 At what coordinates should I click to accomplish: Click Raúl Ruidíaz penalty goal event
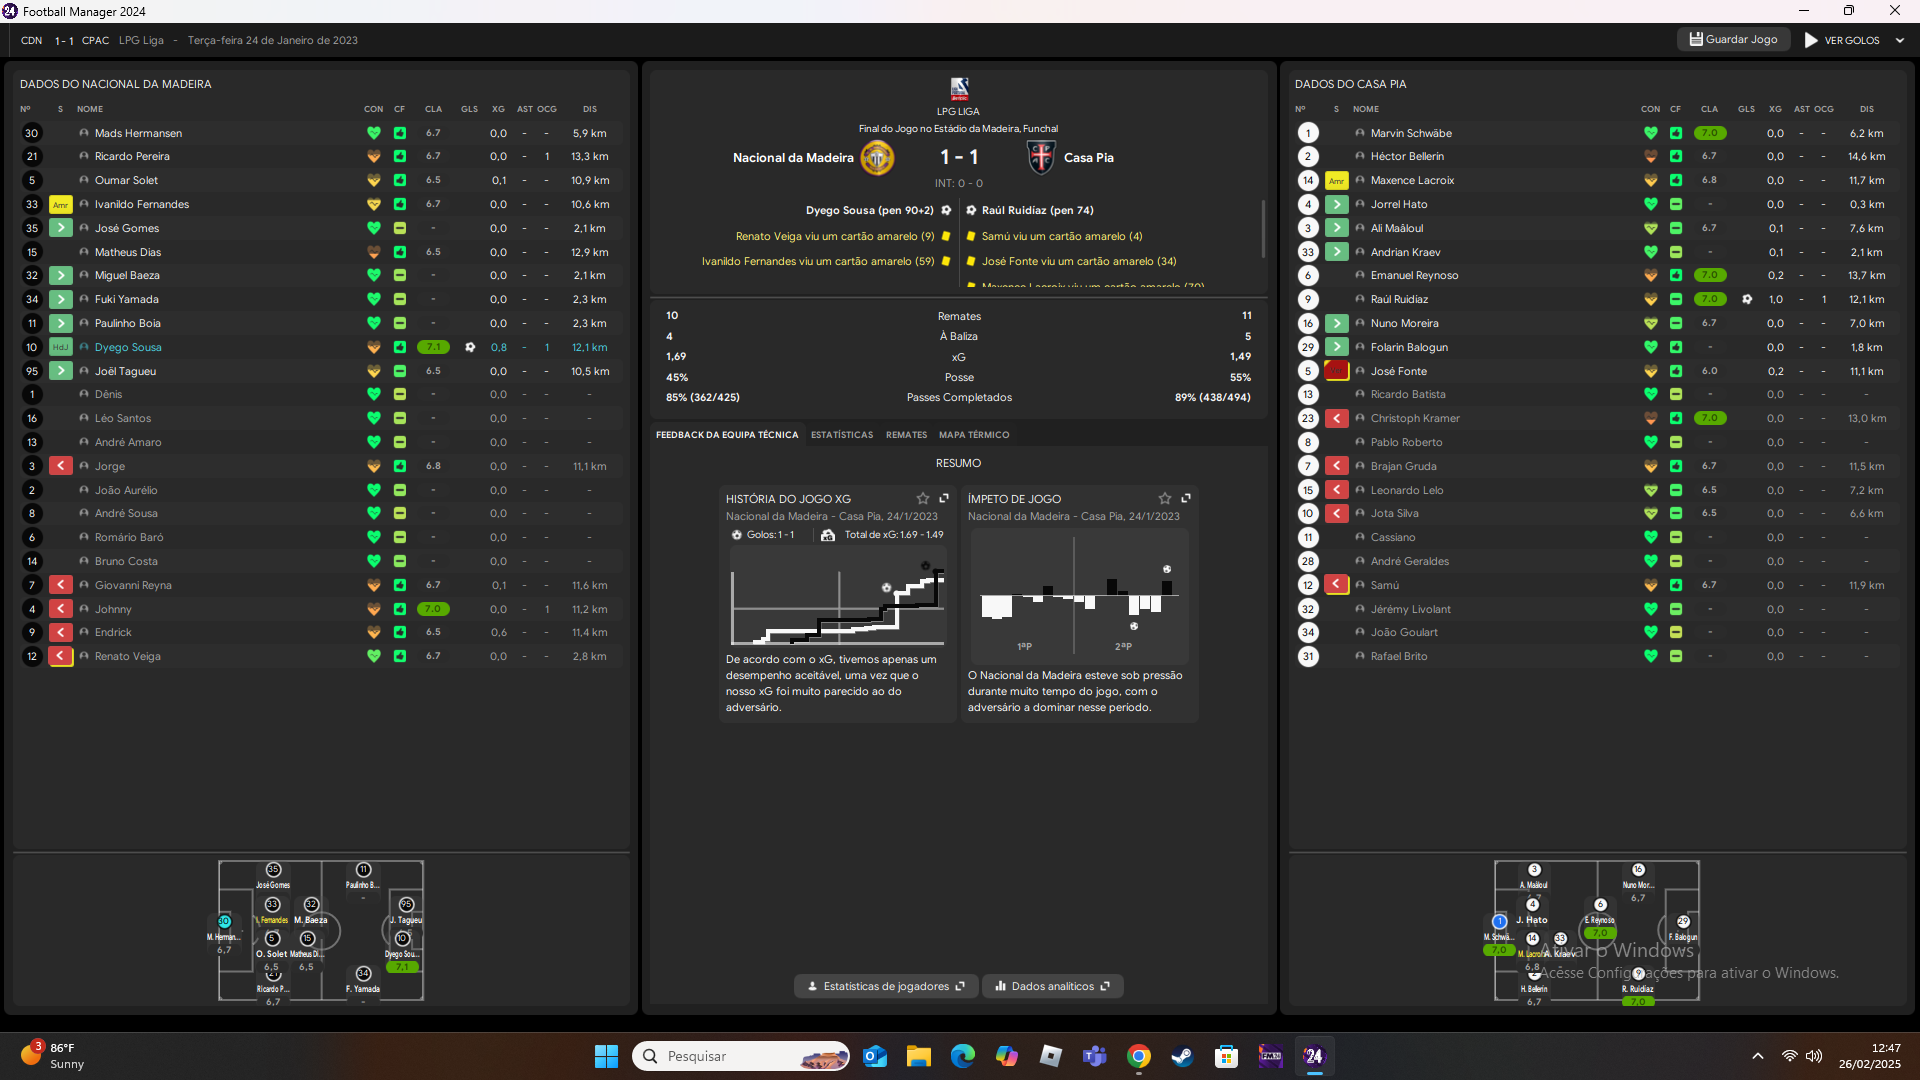tap(1030, 211)
